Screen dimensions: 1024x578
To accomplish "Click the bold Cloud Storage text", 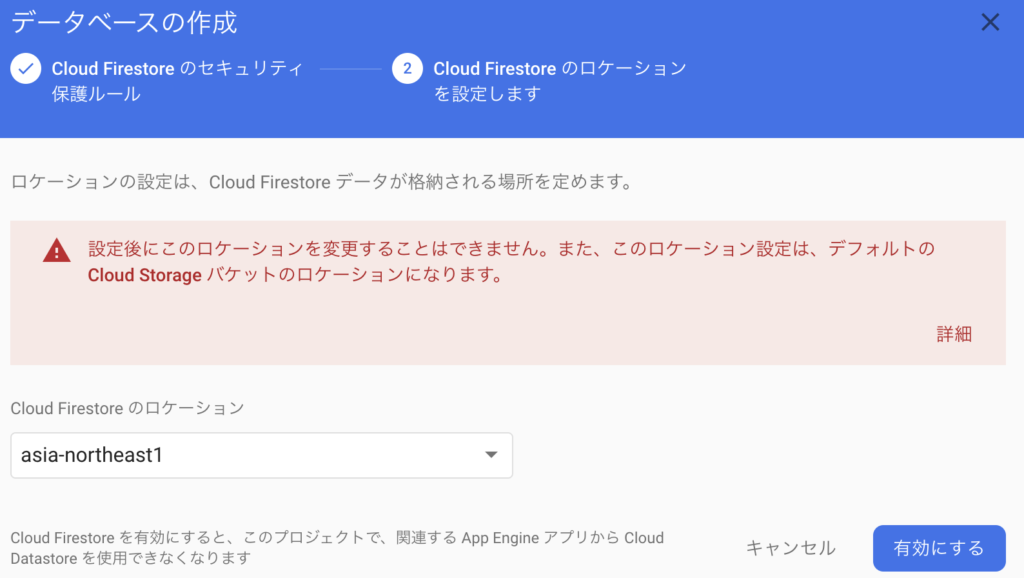I will [x=144, y=276].
